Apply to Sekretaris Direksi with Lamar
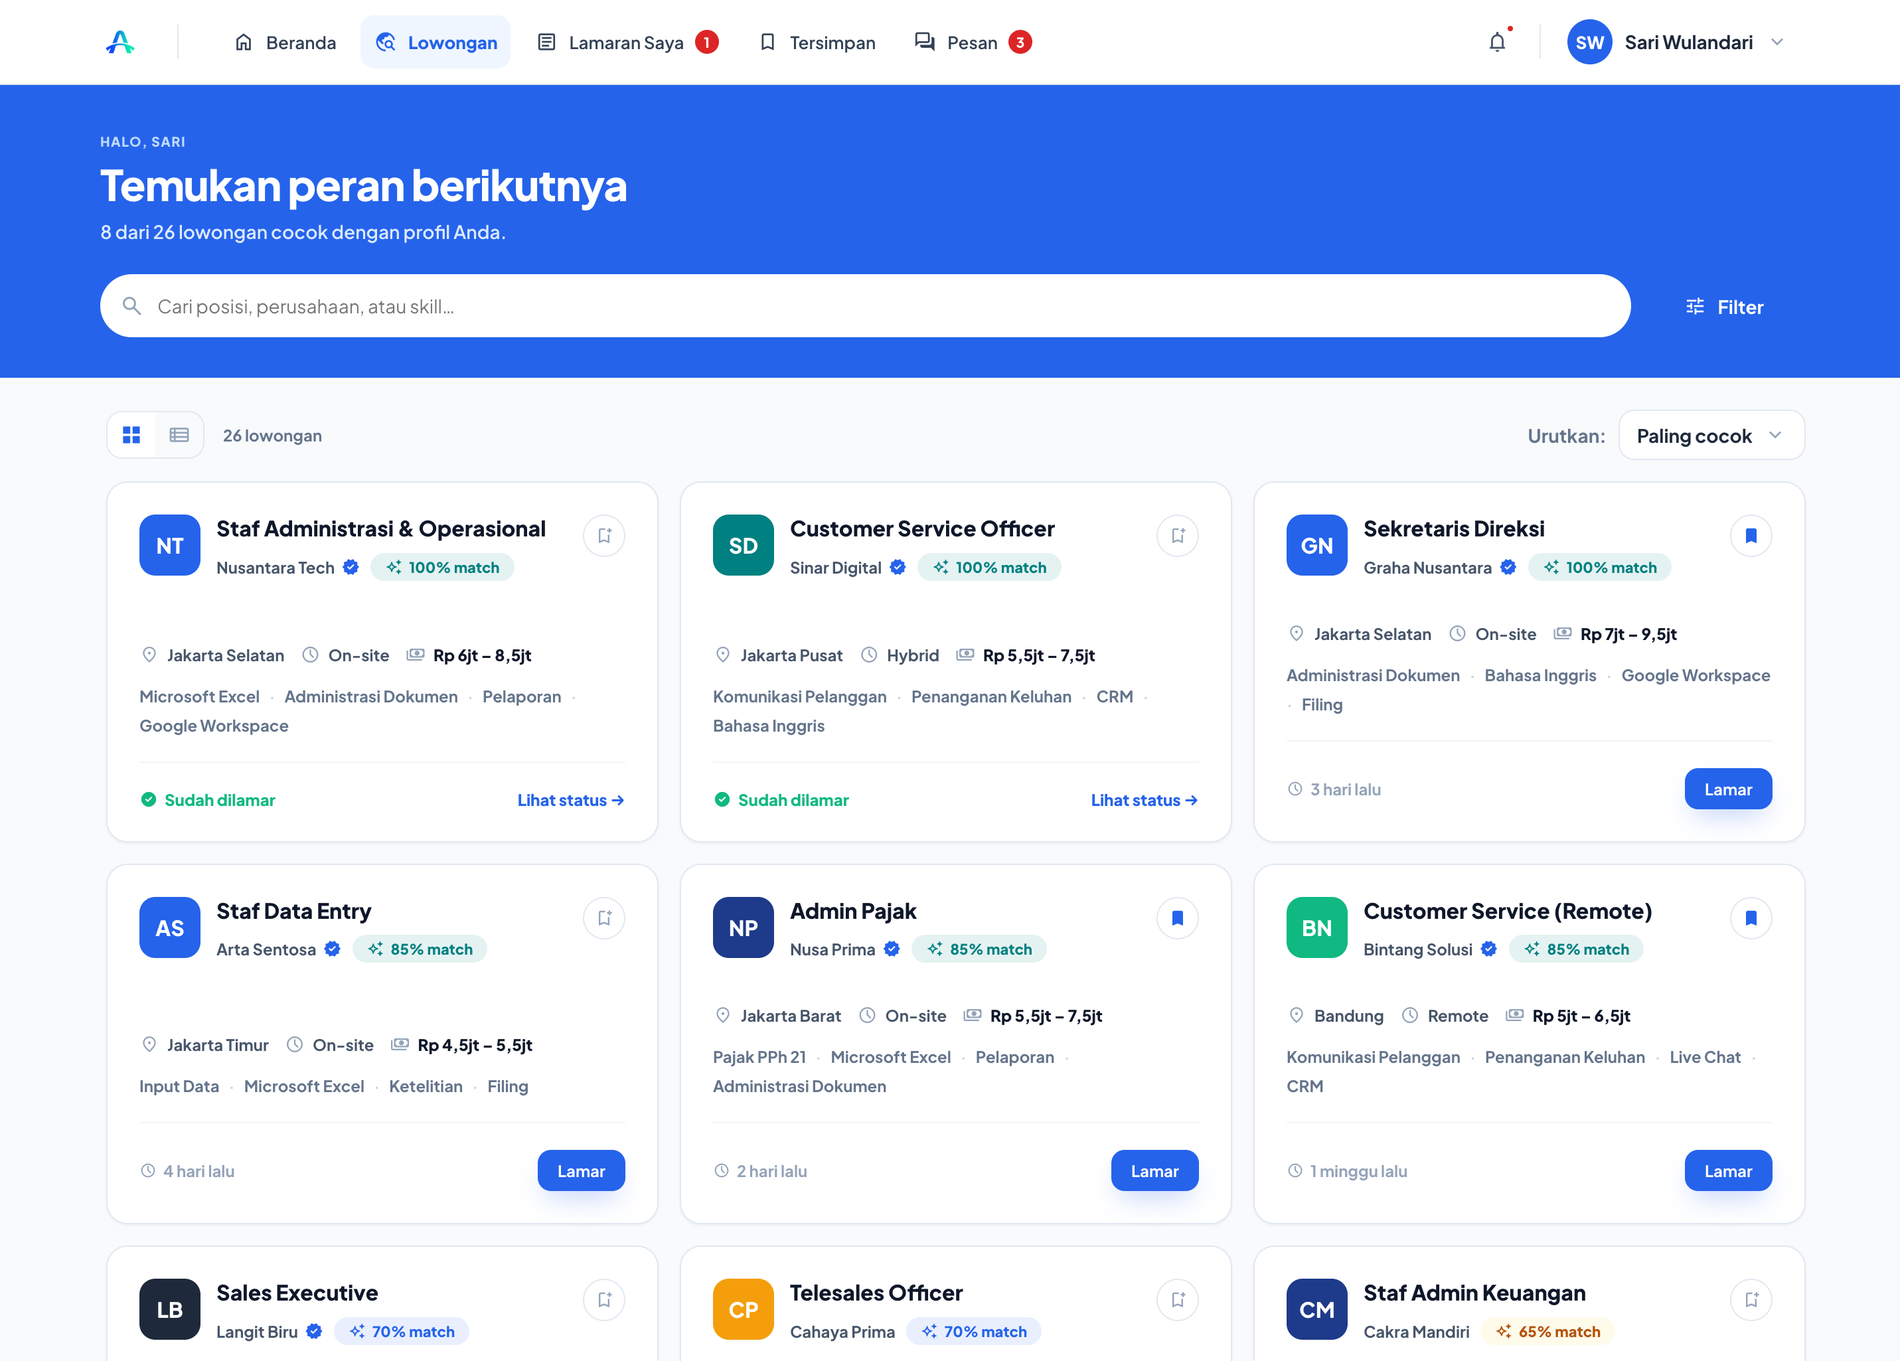Viewport: 1900px width, 1361px height. tap(1728, 789)
